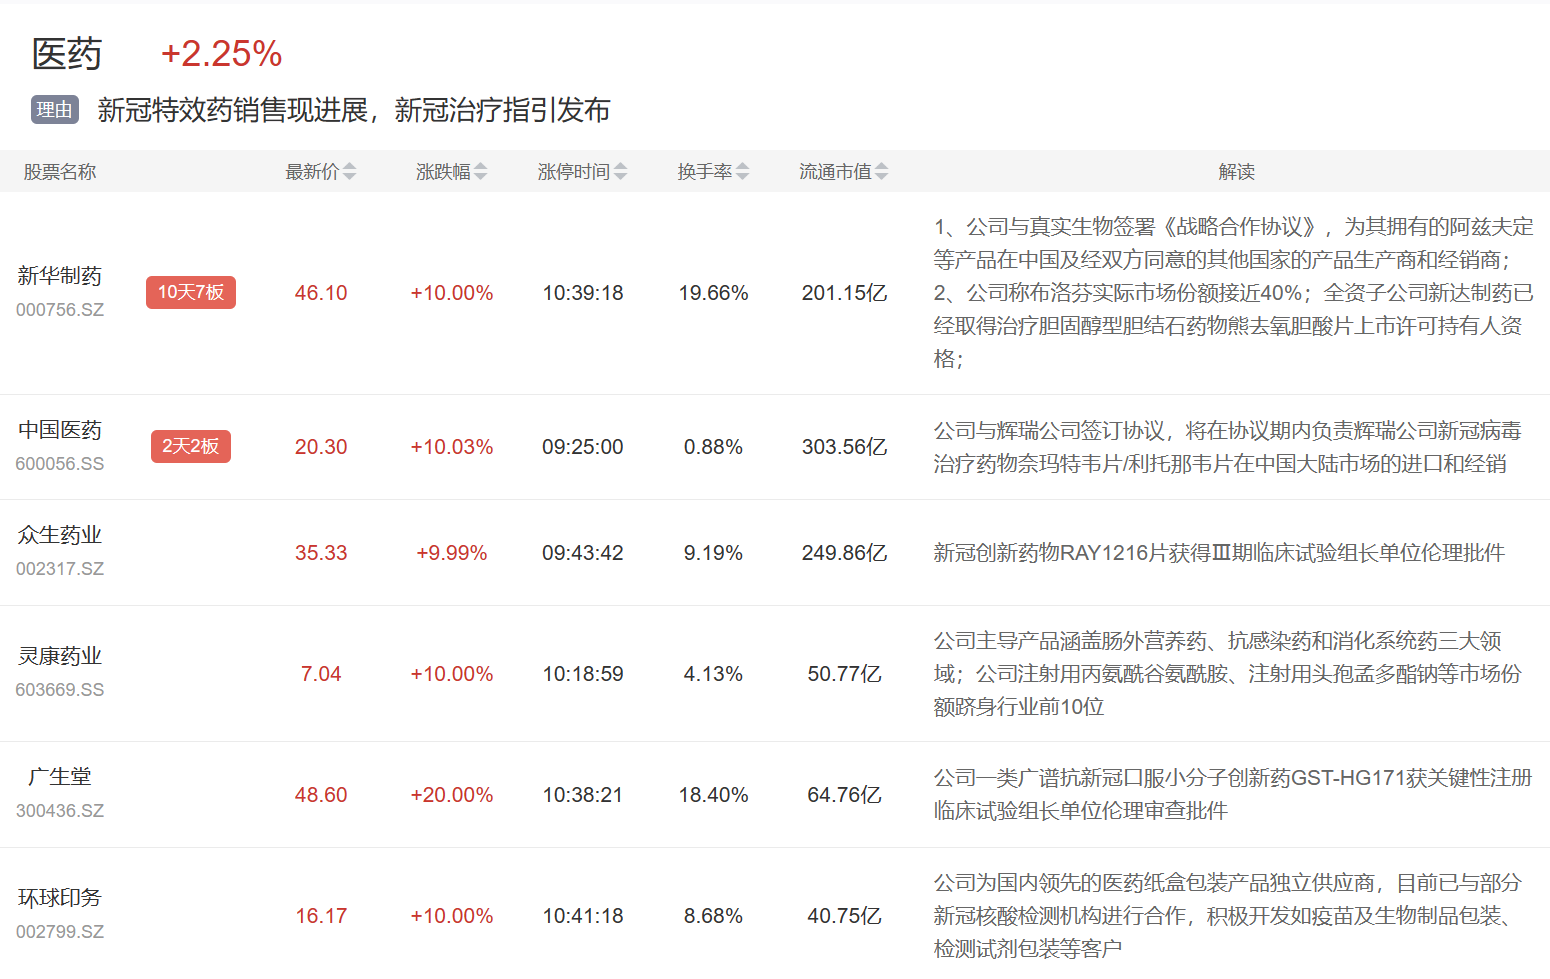Screen dimensions: 1550x979
Task: Click price 20.30
Action: [321, 447]
